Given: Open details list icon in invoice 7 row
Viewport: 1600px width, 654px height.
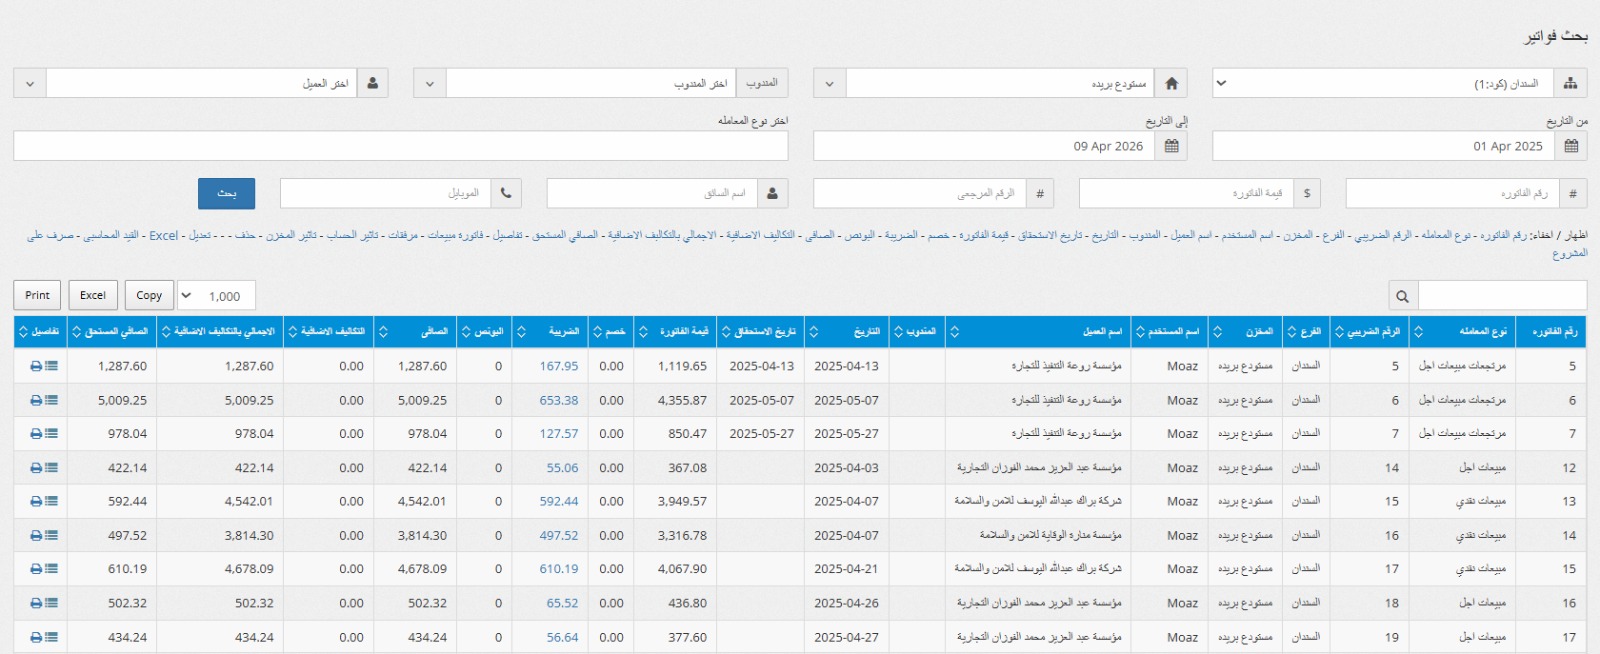Looking at the screenshot, I should (x=51, y=434).
